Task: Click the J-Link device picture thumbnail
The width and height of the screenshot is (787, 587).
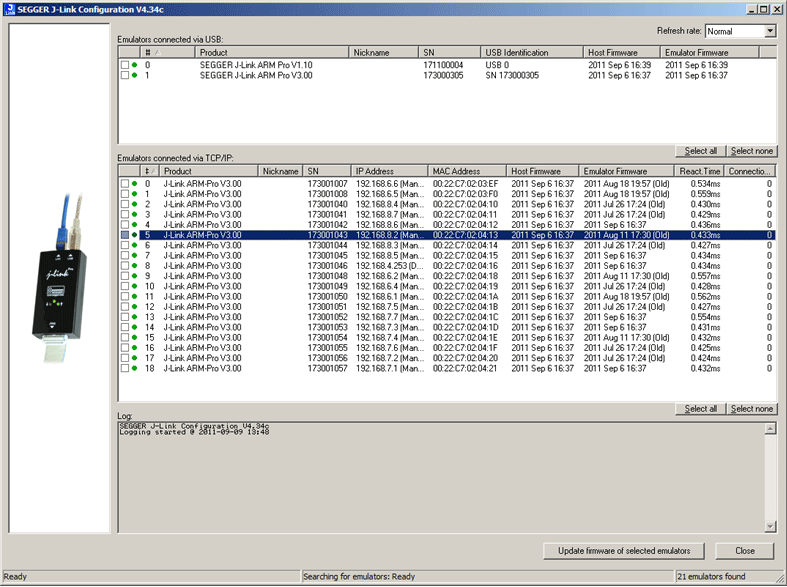Action: [59, 277]
